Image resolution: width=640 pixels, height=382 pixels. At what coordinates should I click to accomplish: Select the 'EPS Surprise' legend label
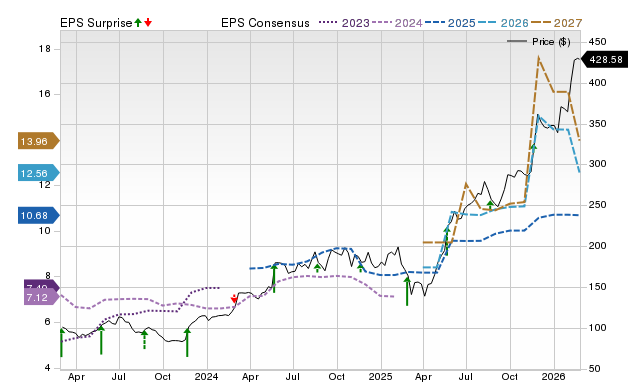click(96, 23)
